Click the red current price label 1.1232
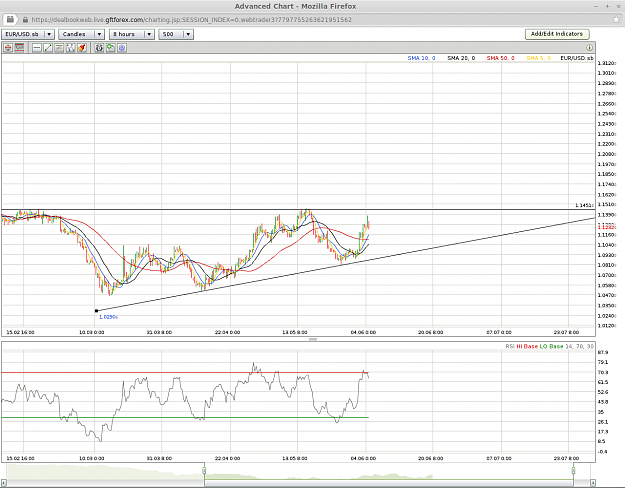Viewport: 625px width, 488px height. pyautogui.click(x=607, y=226)
